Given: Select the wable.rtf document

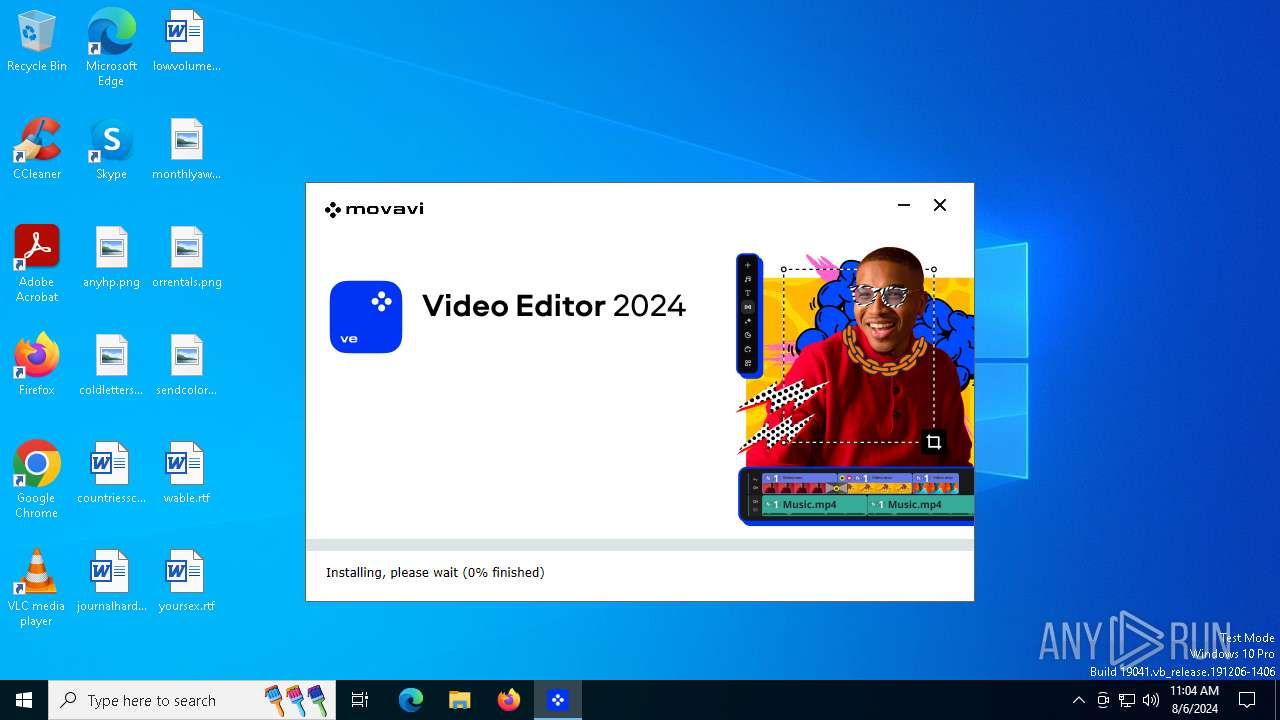Looking at the screenshot, I should coord(186,473).
